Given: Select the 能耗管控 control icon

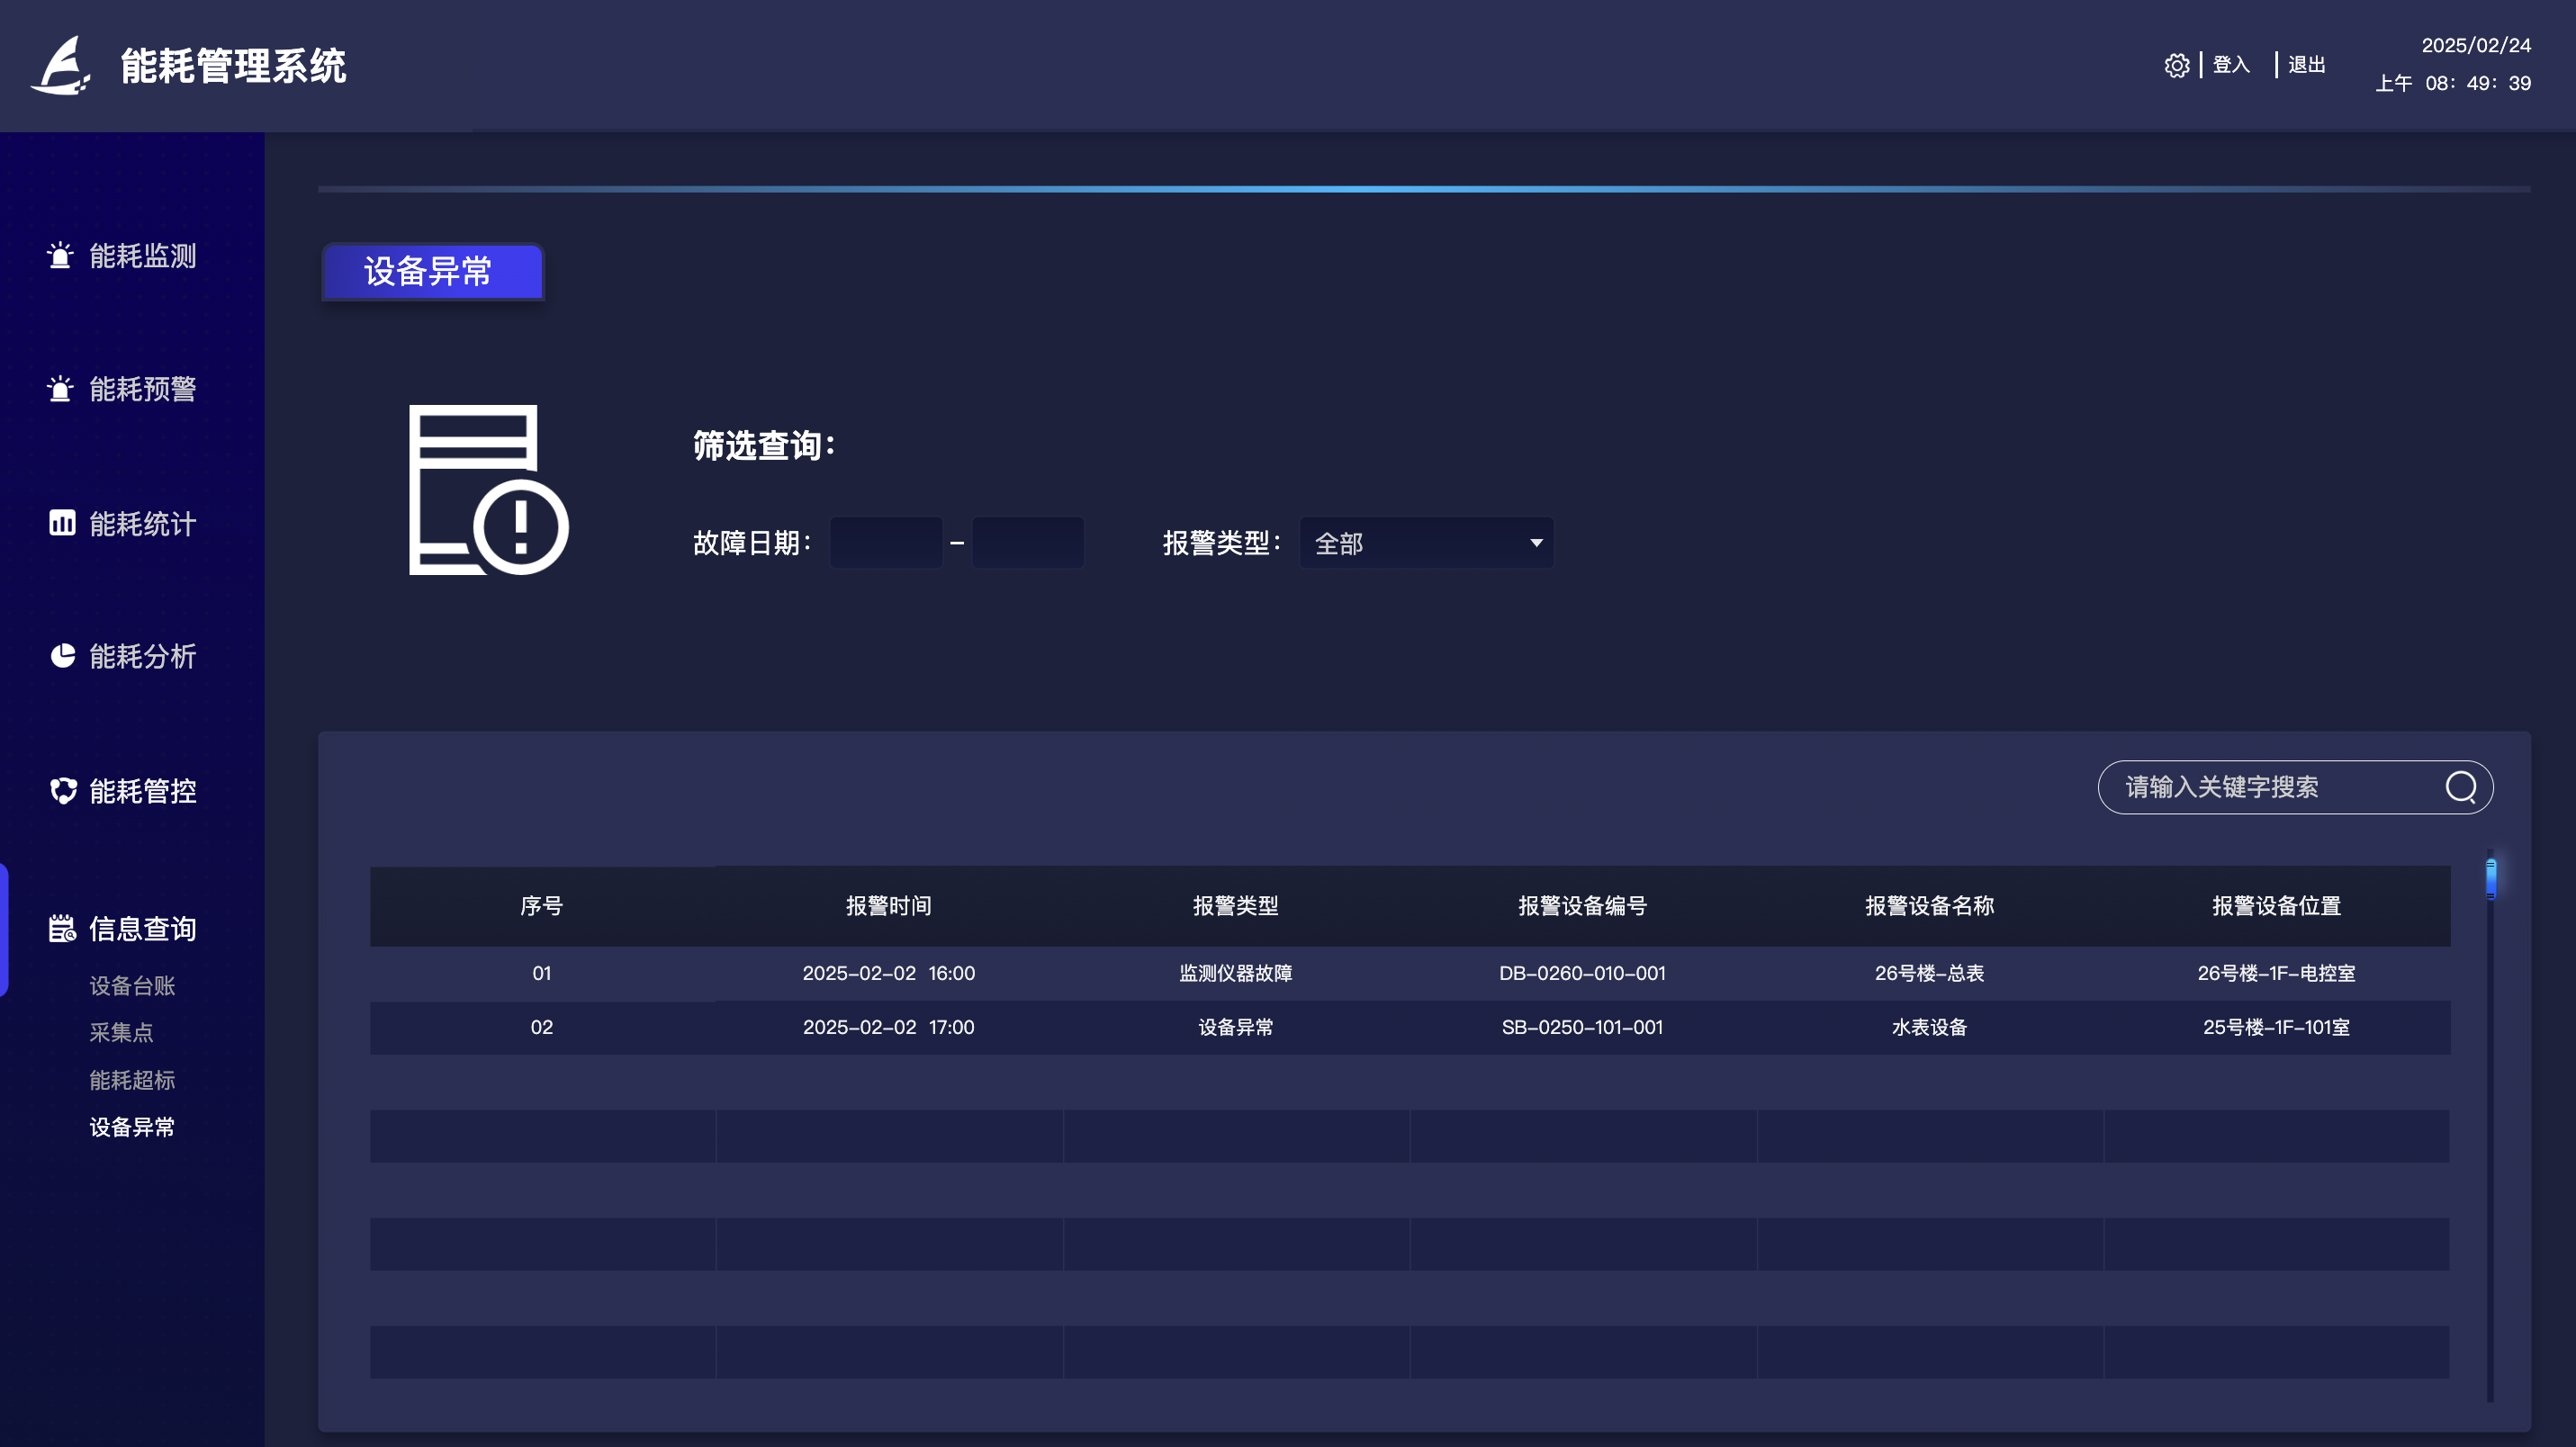Looking at the screenshot, I should (62, 791).
